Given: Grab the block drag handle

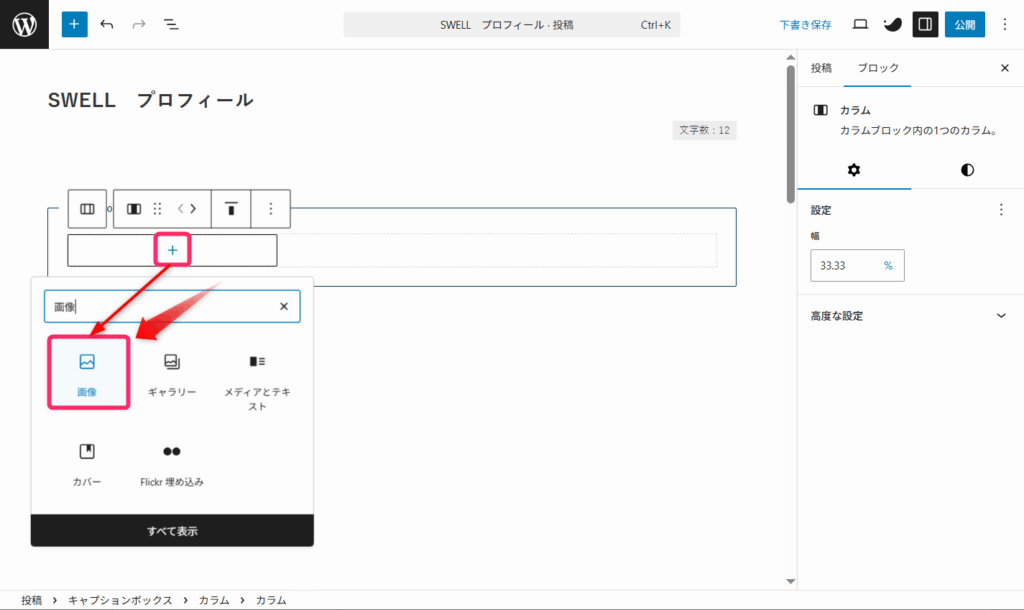Looking at the screenshot, I should (157, 209).
